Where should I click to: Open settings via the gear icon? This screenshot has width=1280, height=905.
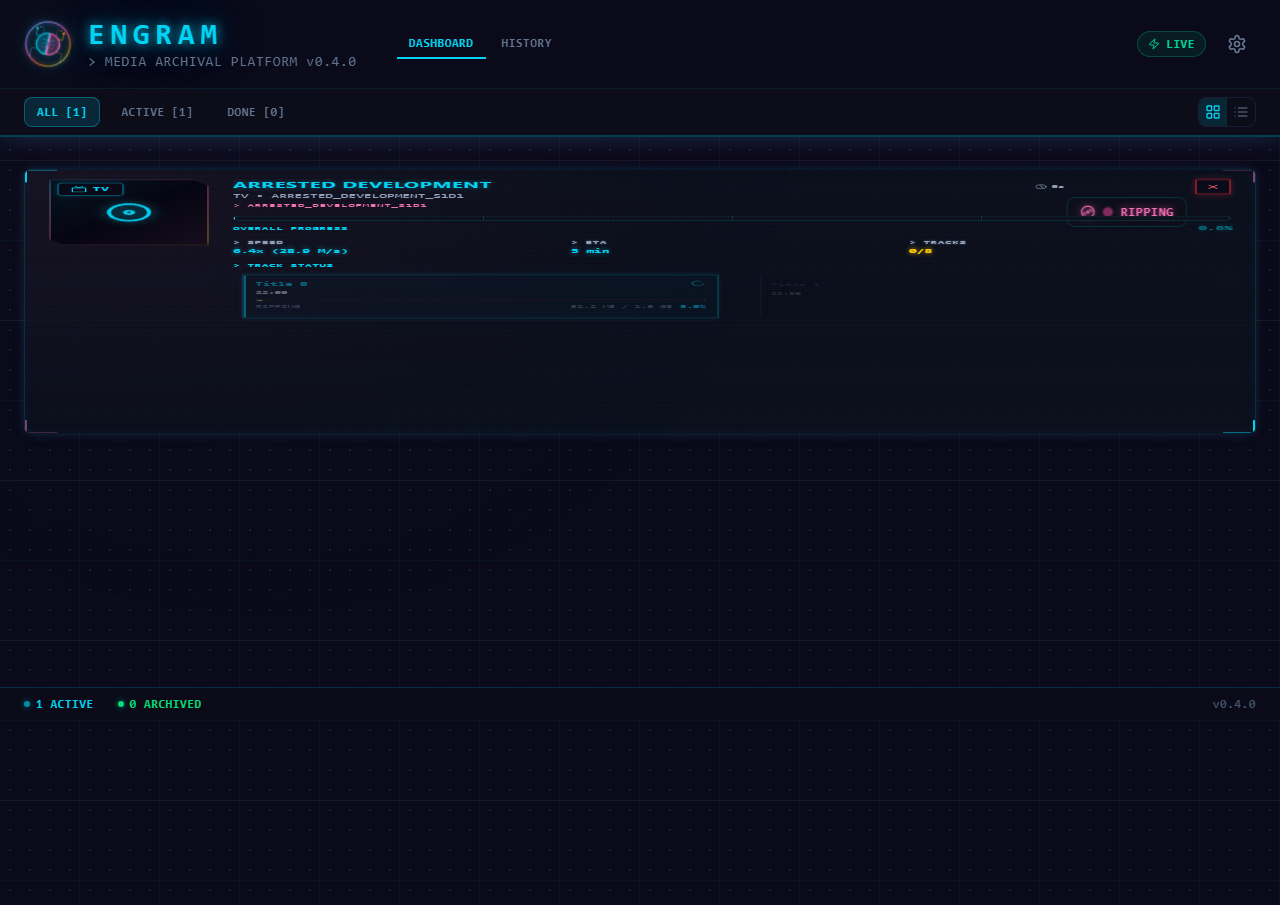(x=1237, y=44)
